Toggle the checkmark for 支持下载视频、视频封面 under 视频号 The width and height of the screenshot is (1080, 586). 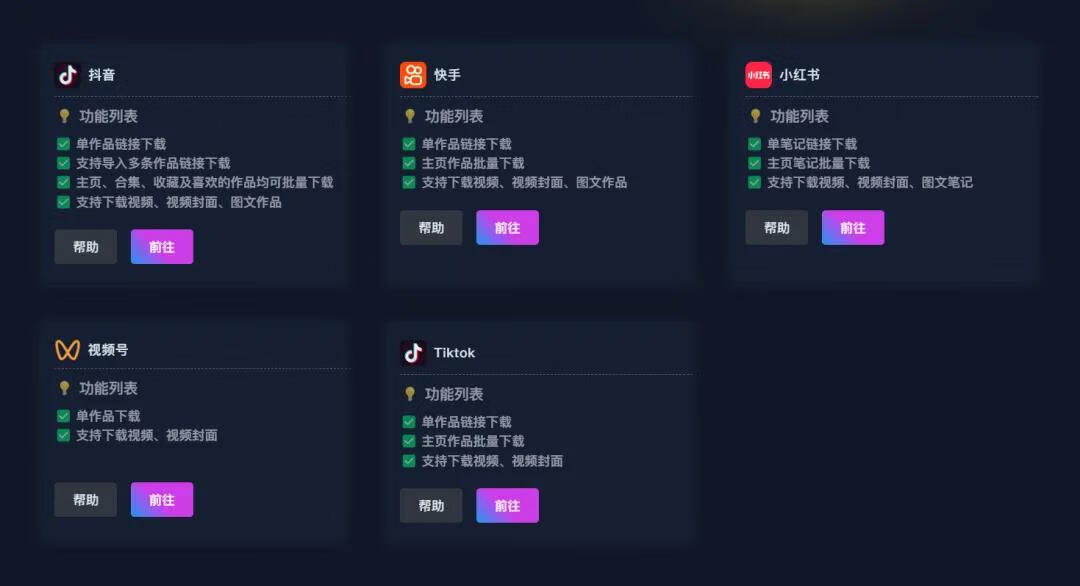(63, 436)
